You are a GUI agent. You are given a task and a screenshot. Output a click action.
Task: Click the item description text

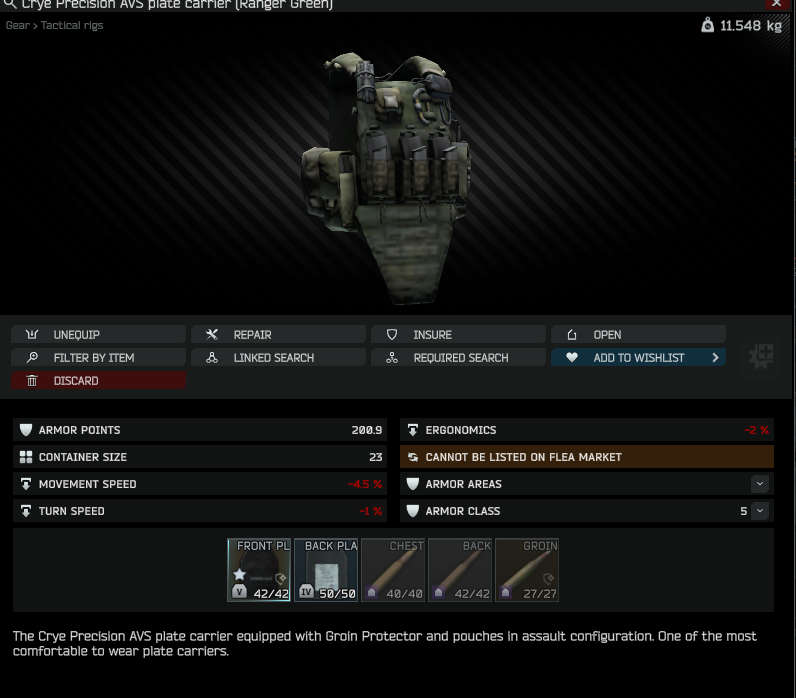(384, 643)
